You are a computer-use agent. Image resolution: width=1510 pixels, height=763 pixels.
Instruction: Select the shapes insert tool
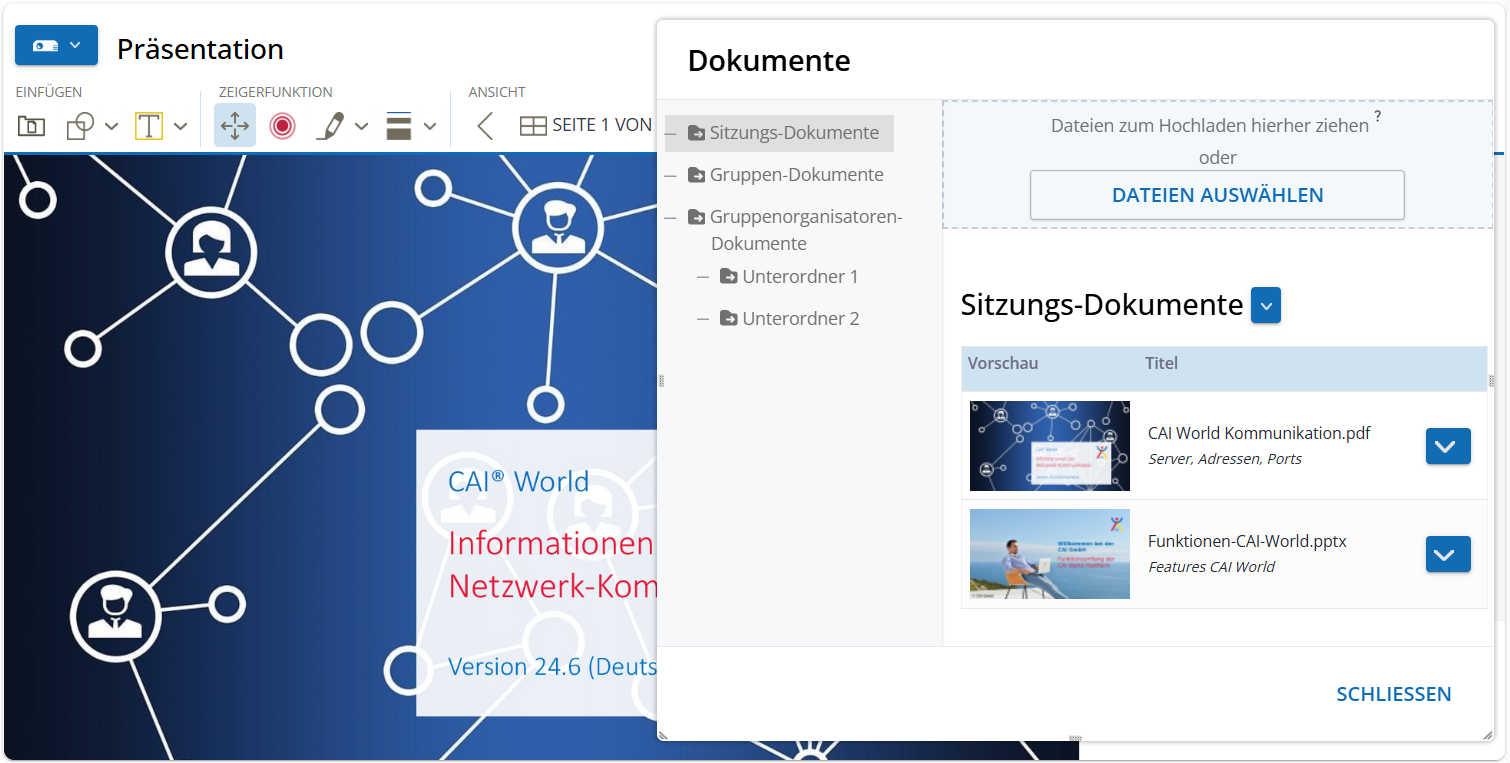point(80,127)
